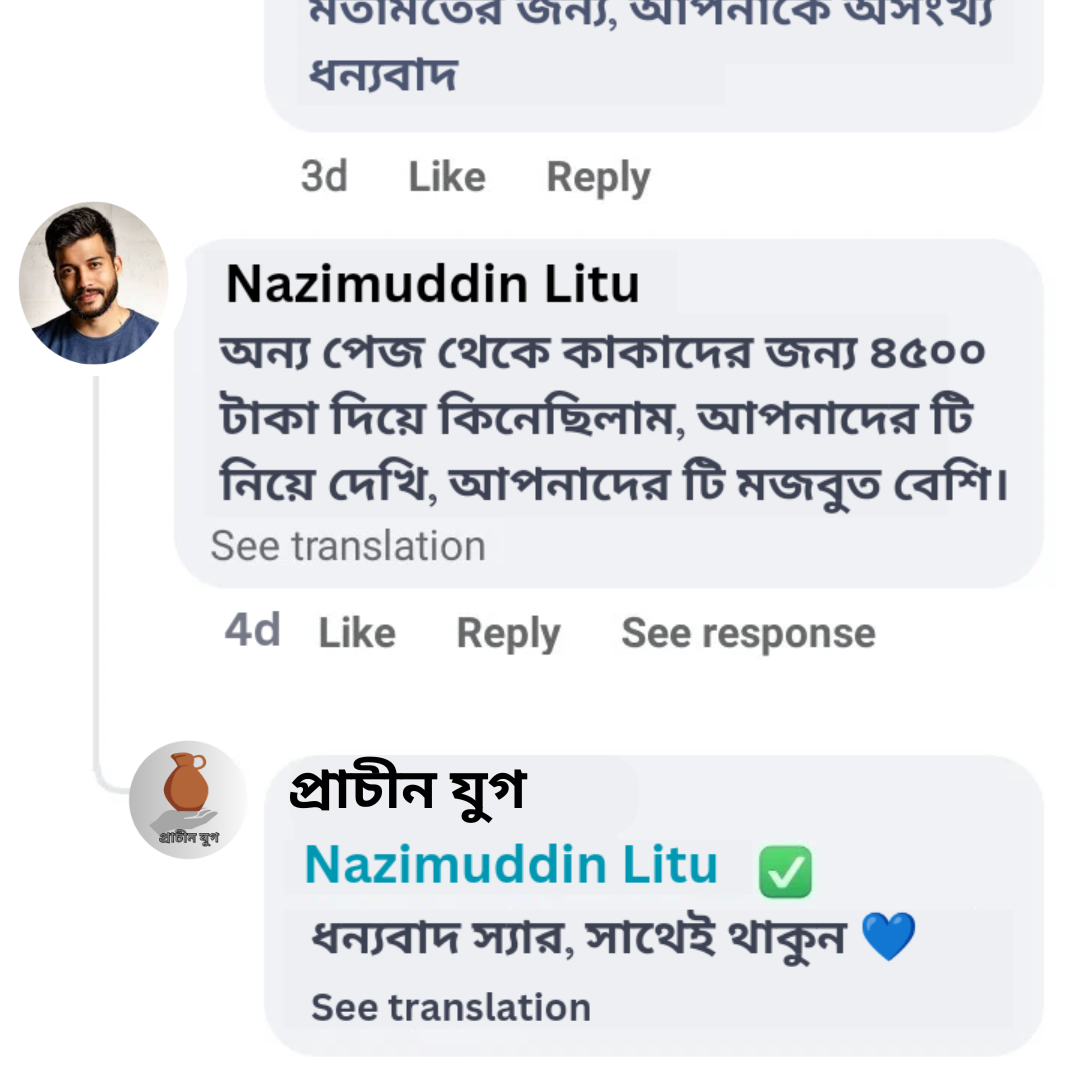Open See response on the comment
Image resolution: width=1080 pixels, height=1080 pixels.
[747, 632]
